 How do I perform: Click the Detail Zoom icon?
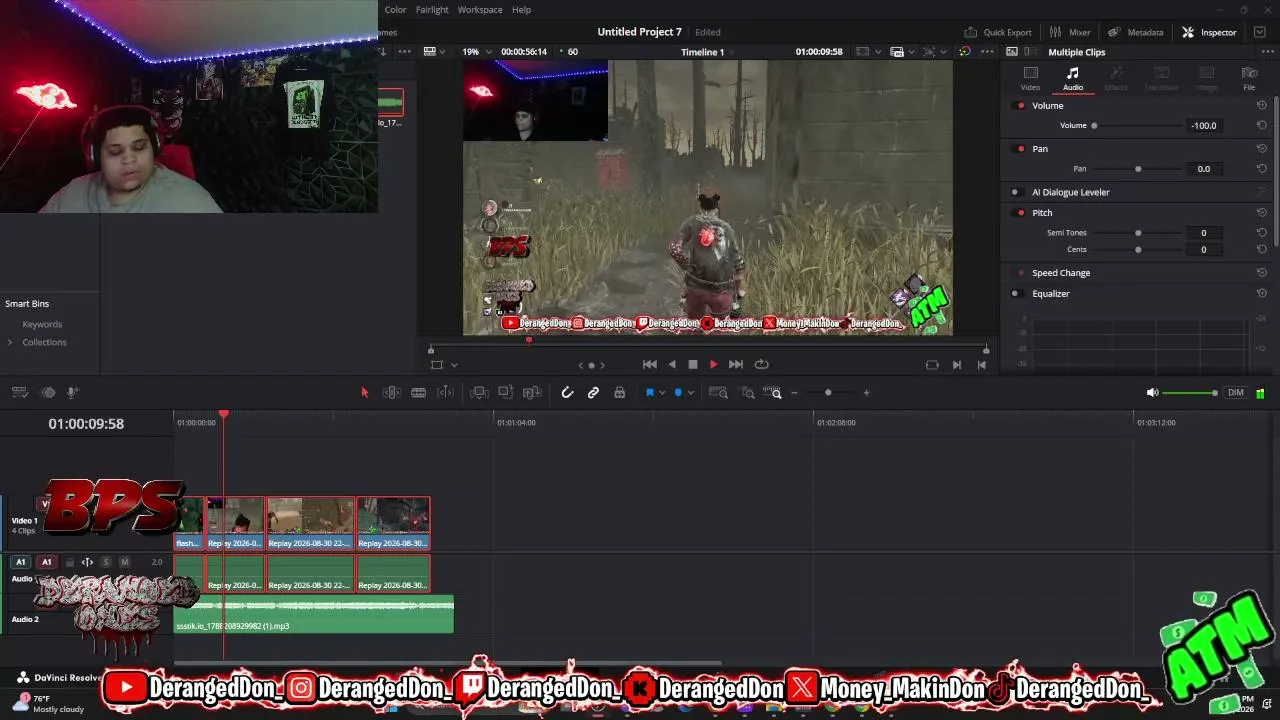tap(747, 393)
